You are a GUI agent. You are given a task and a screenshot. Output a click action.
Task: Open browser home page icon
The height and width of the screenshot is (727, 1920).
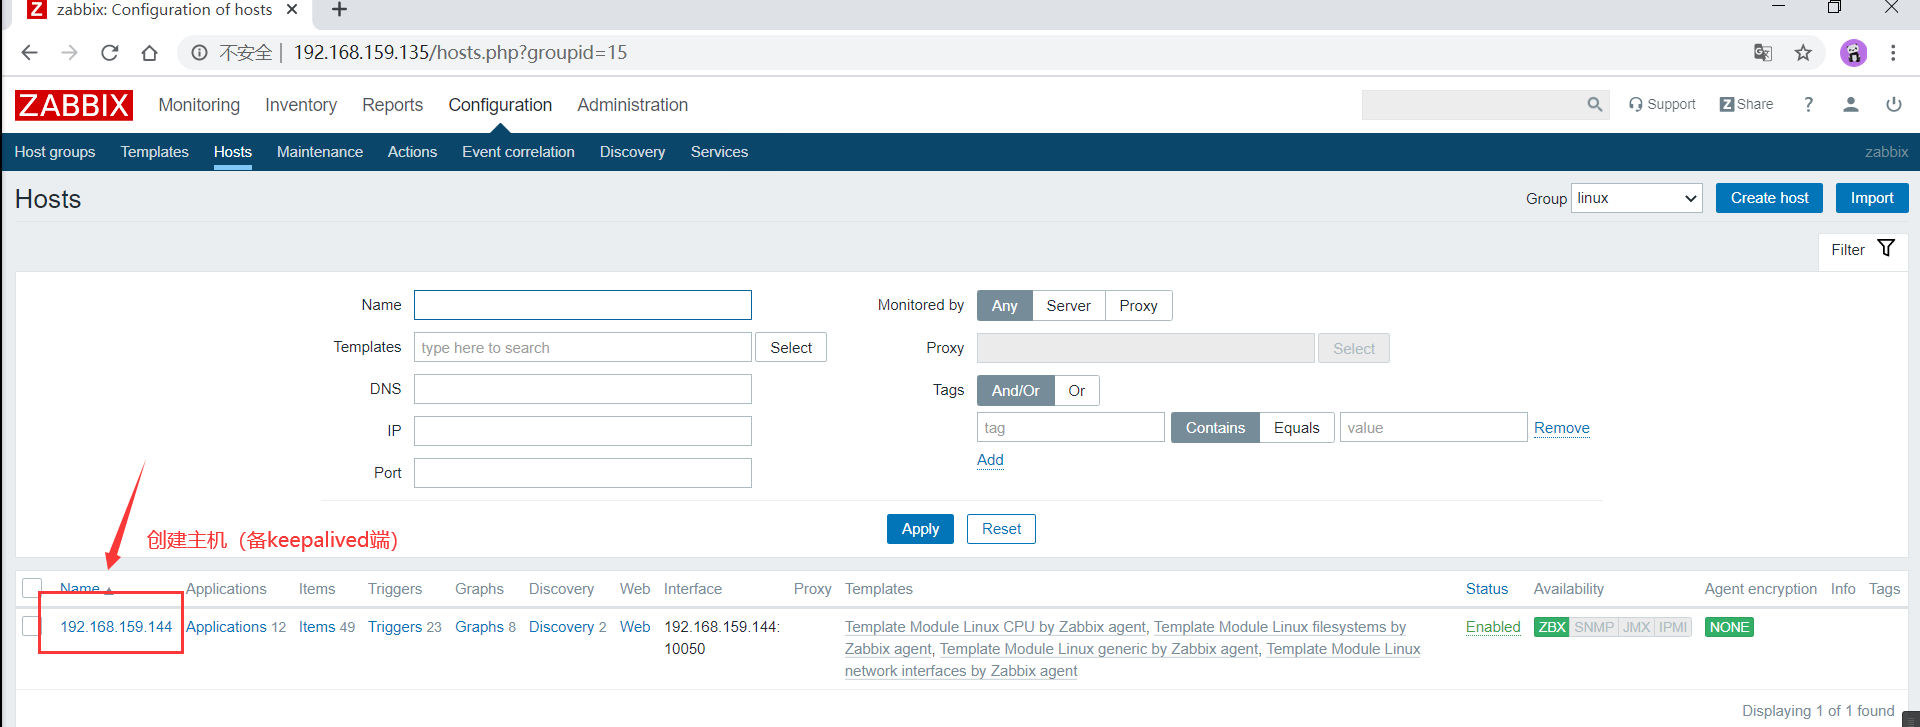(150, 53)
